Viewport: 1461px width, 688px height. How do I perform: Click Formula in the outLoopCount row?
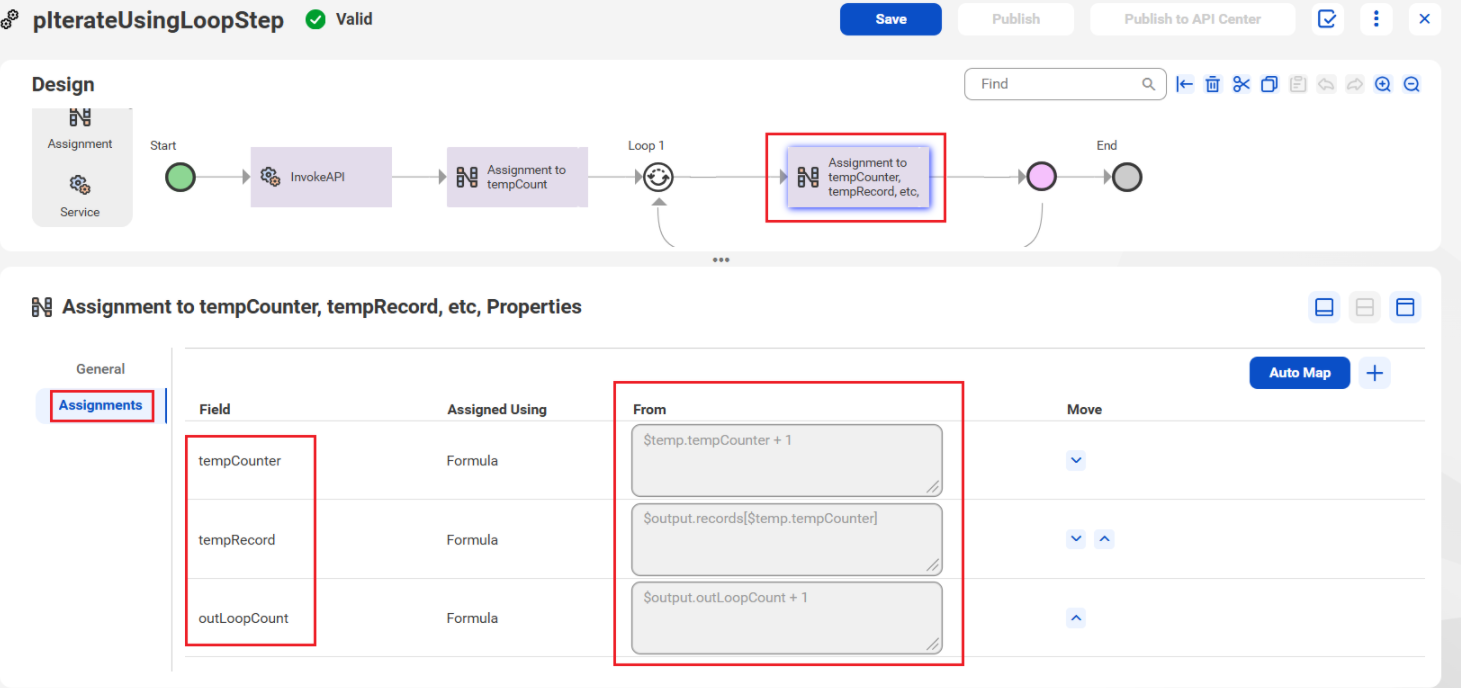(x=472, y=618)
